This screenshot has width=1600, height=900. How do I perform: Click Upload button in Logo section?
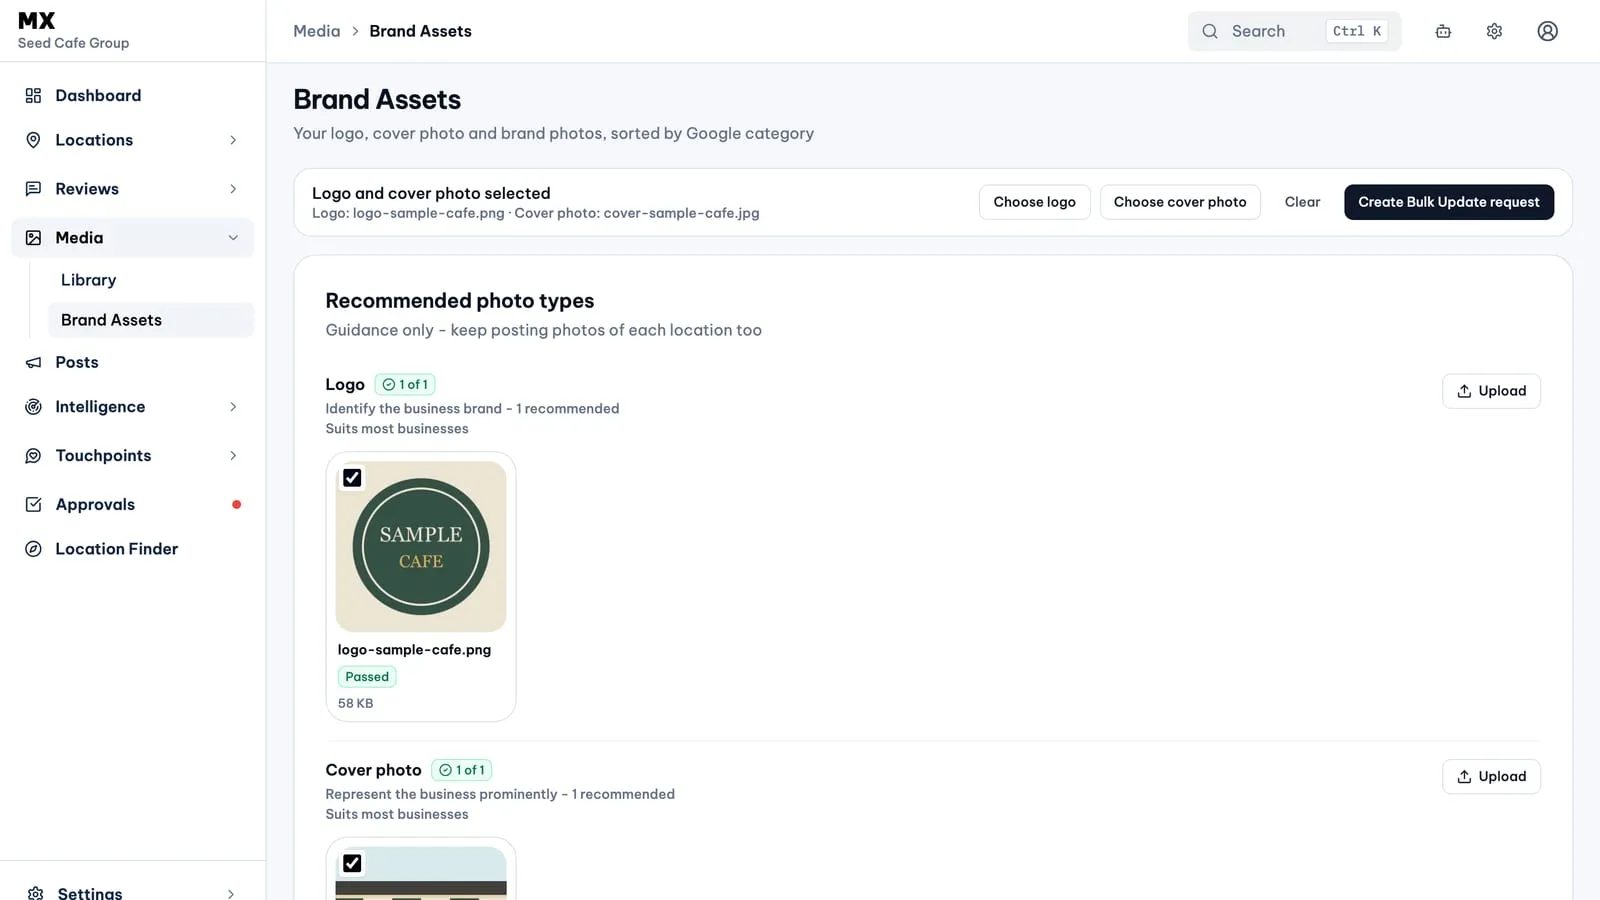1491,391
